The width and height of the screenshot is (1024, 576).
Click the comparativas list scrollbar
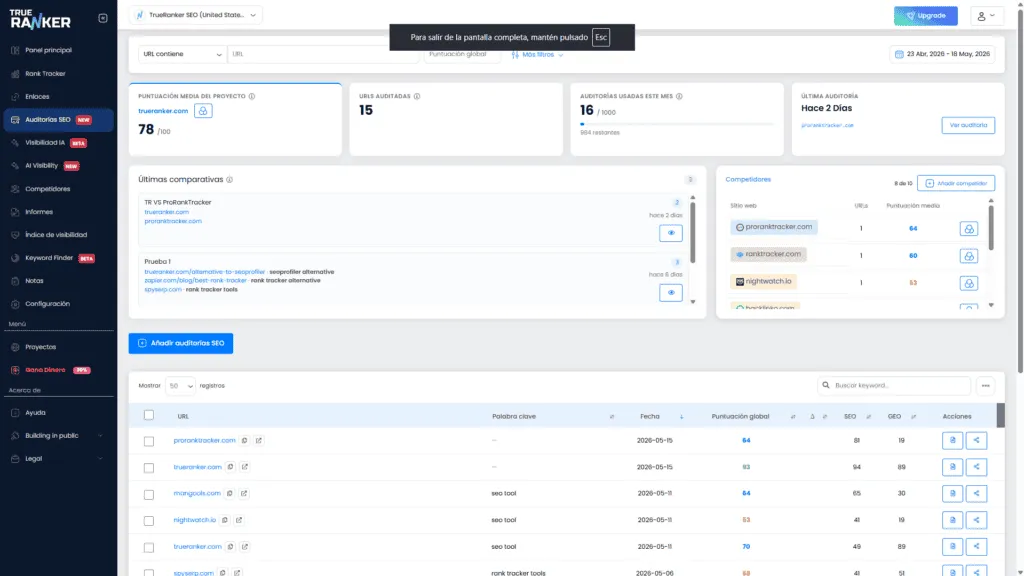click(x=692, y=232)
